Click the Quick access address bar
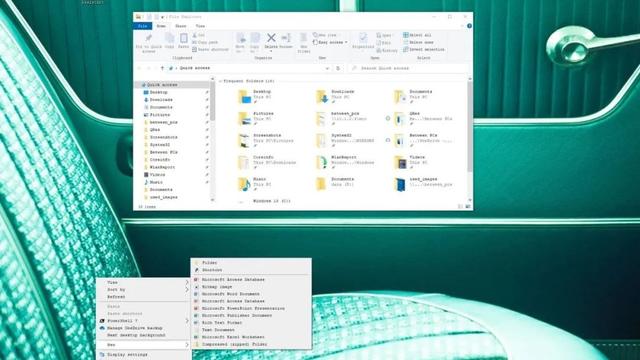Screen dimensions: 640x360 pos(249,68)
